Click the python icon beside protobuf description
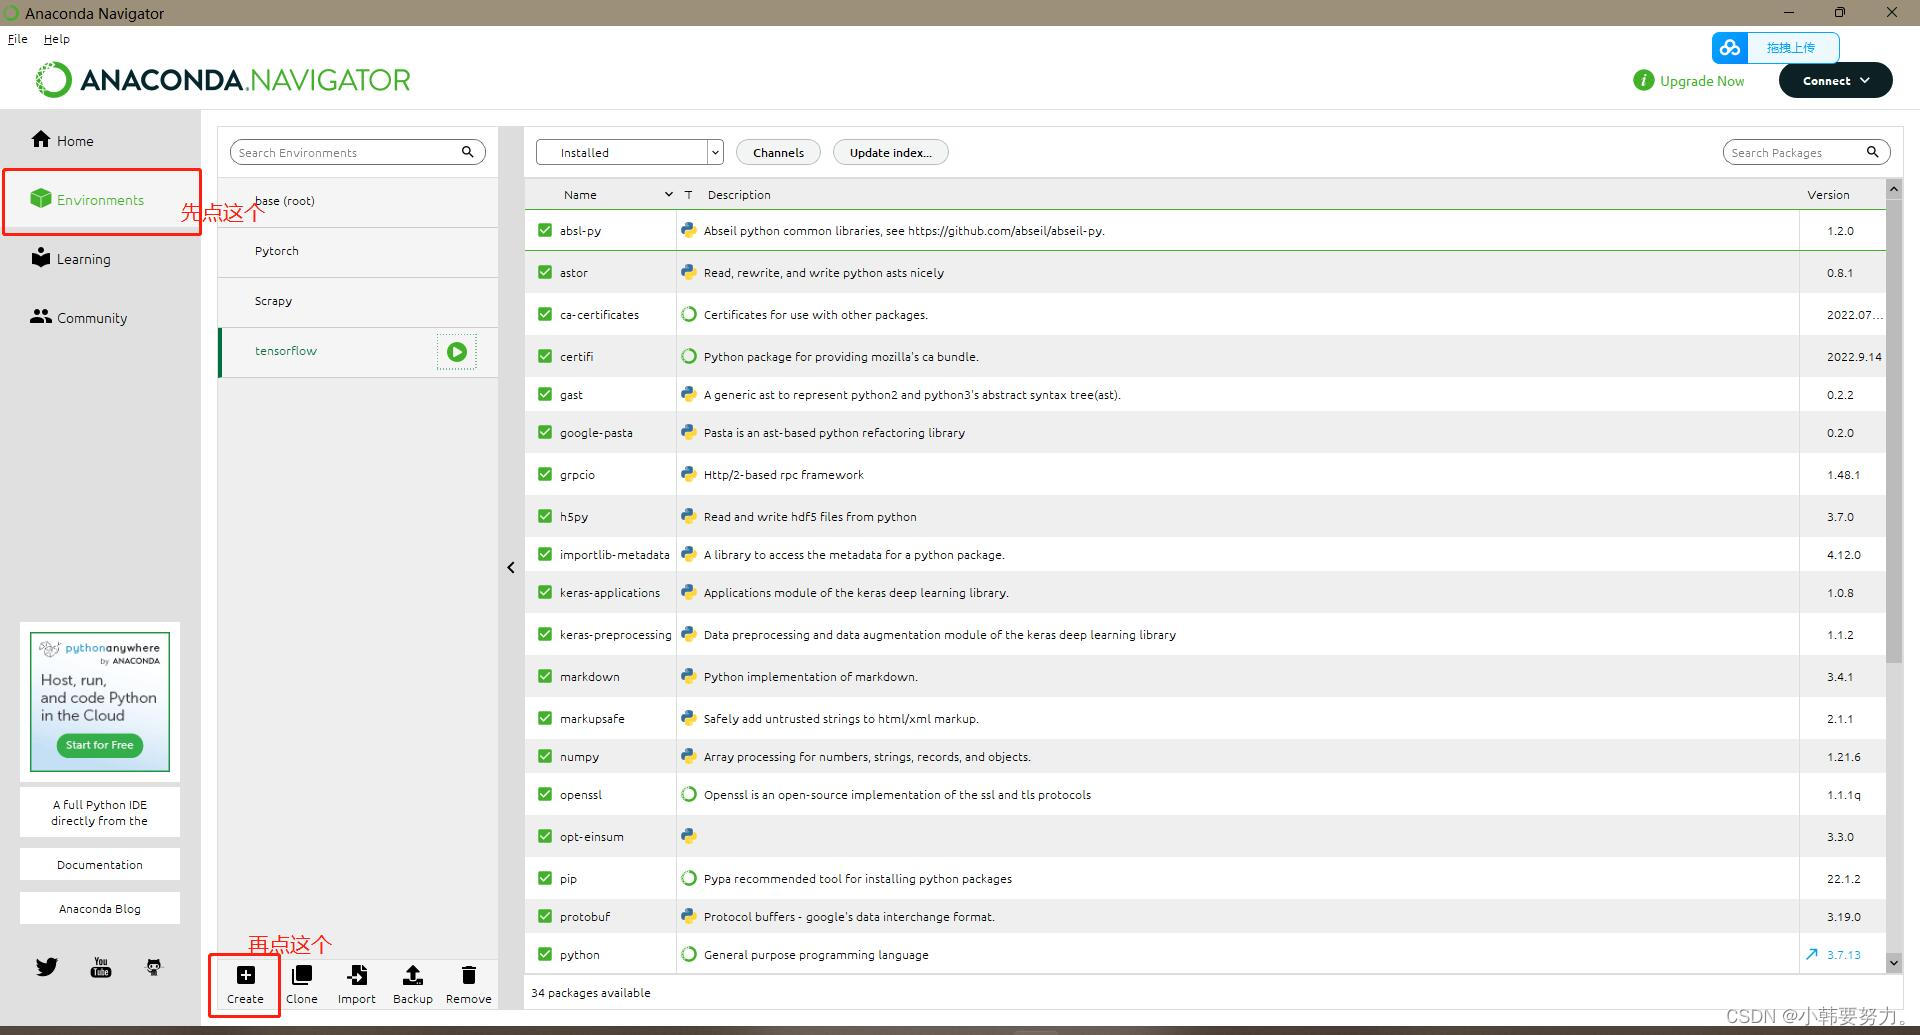The width and height of the screenshot is (1920, 1035). click(689, 916)
